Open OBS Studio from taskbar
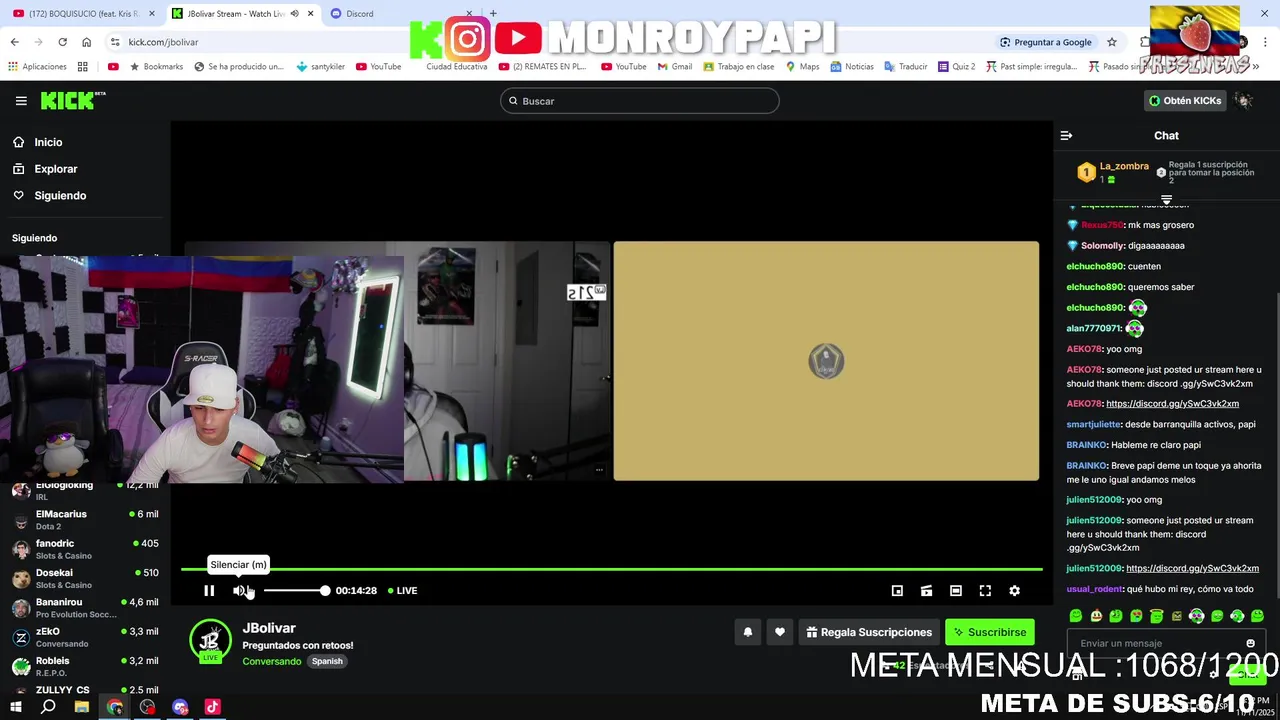 coord(148,707)
